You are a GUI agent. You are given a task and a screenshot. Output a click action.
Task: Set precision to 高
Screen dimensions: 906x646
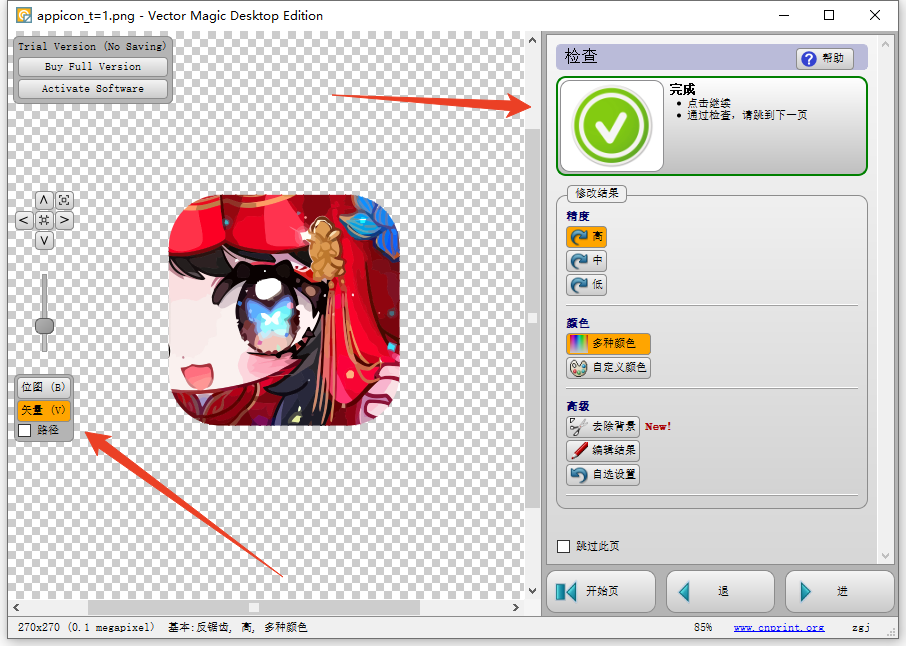click(x=586, y=237)
